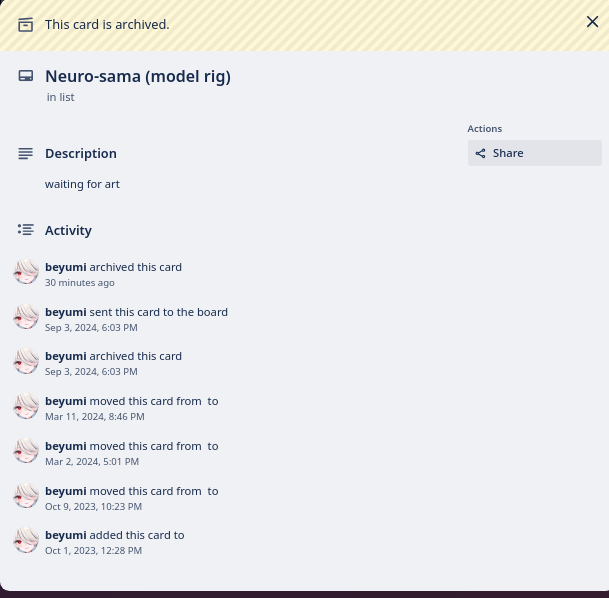Click the 'in list' text under the title

(61, 97)
